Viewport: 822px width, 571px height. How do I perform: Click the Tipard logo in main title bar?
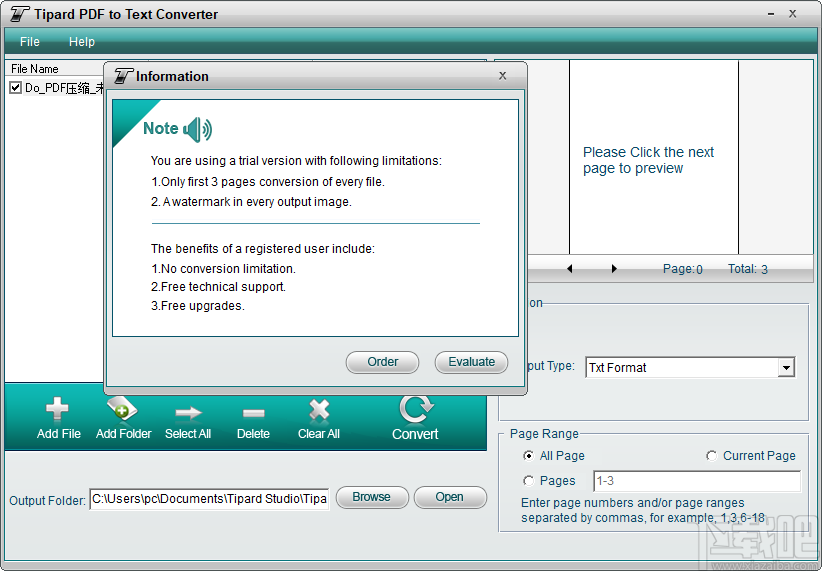[19, 14]
